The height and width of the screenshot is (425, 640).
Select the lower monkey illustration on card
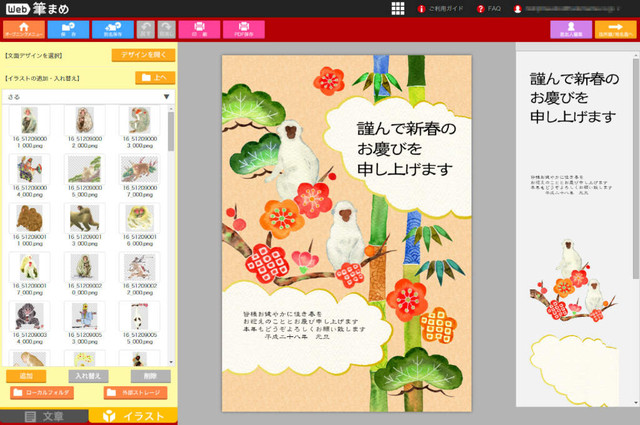tap(345, 233)
